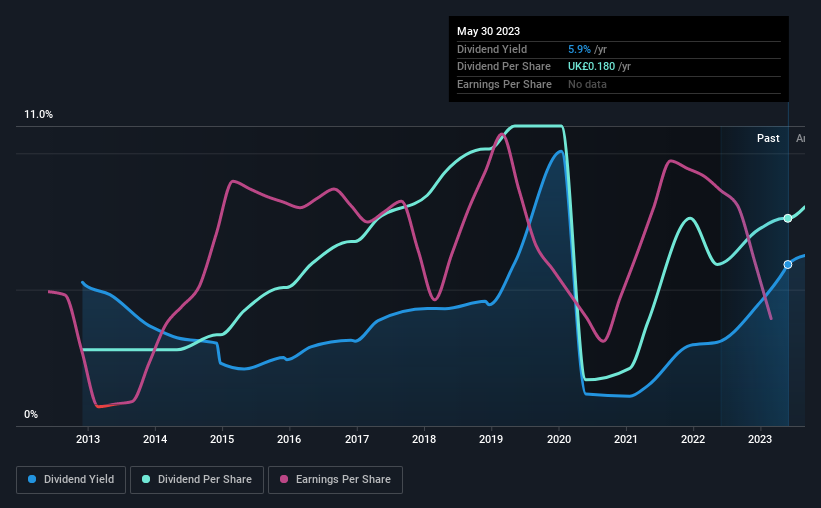Click the May 30 2023 tooltip date heading
821x508 pixels.
(x=489, y=31)
